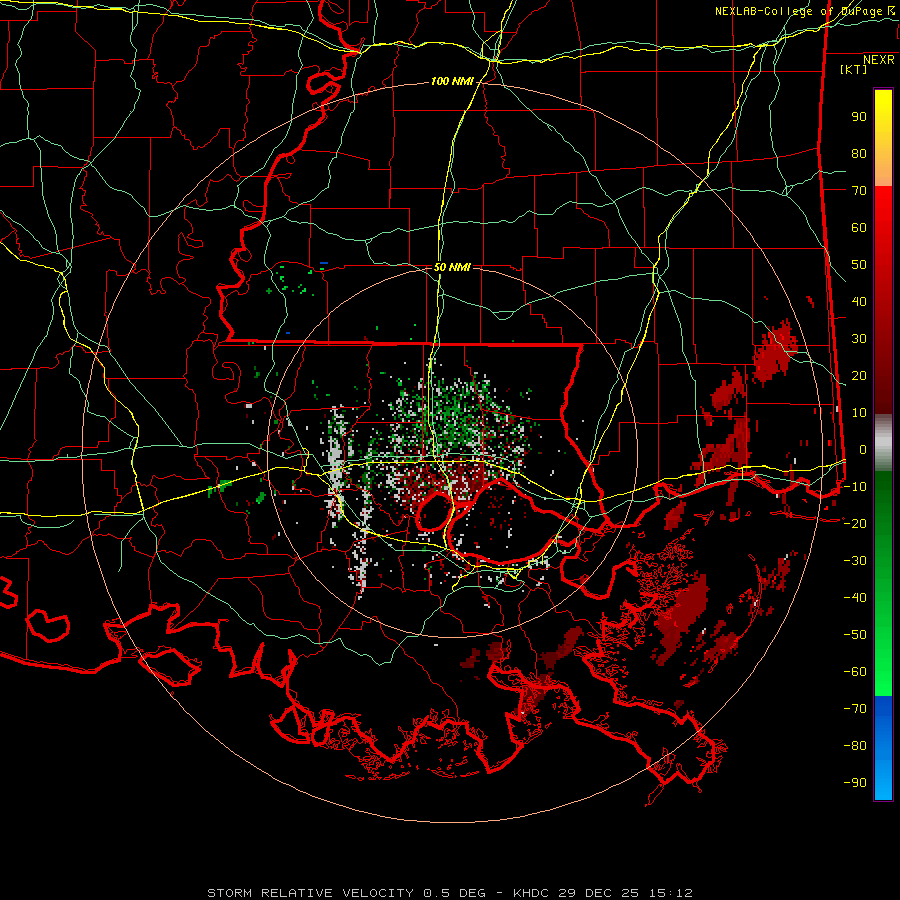The height and width of the screenshot is (900, 900).
Task: Click the -50 scale label
Action: pyautogui.click(x=855, y=635)
